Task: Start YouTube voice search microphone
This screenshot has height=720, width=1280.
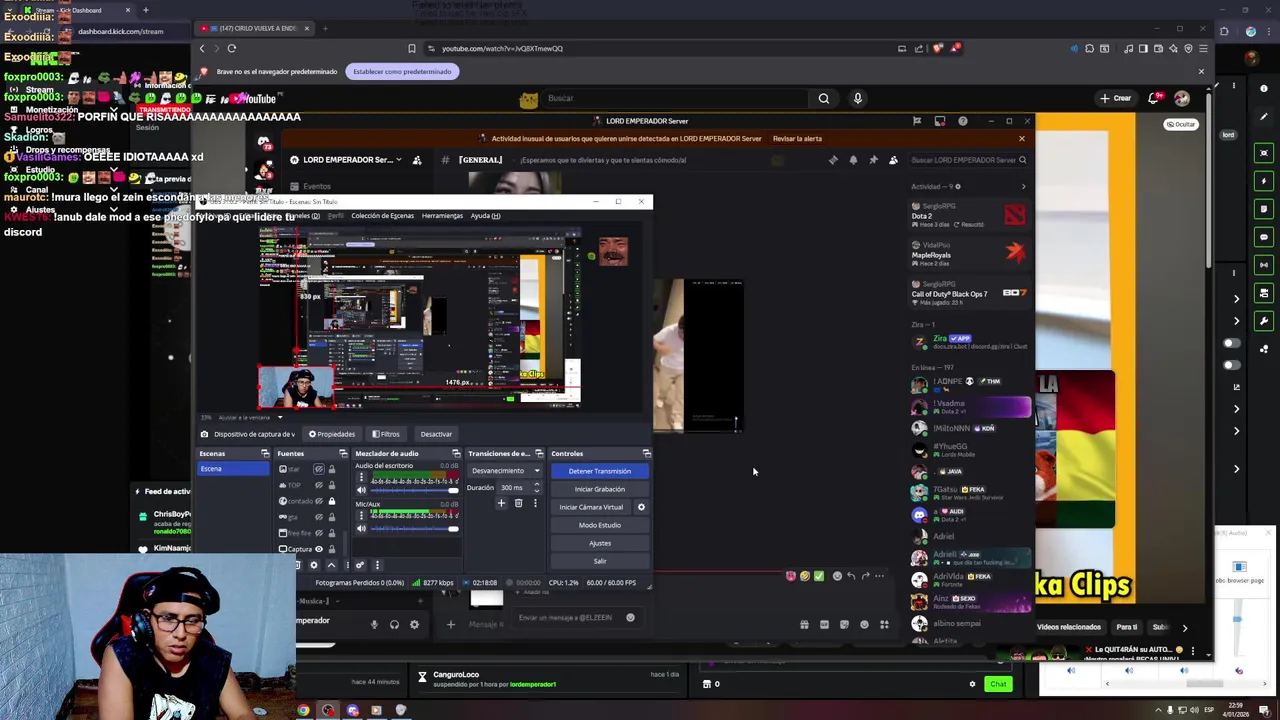Action: click(857, 98)
